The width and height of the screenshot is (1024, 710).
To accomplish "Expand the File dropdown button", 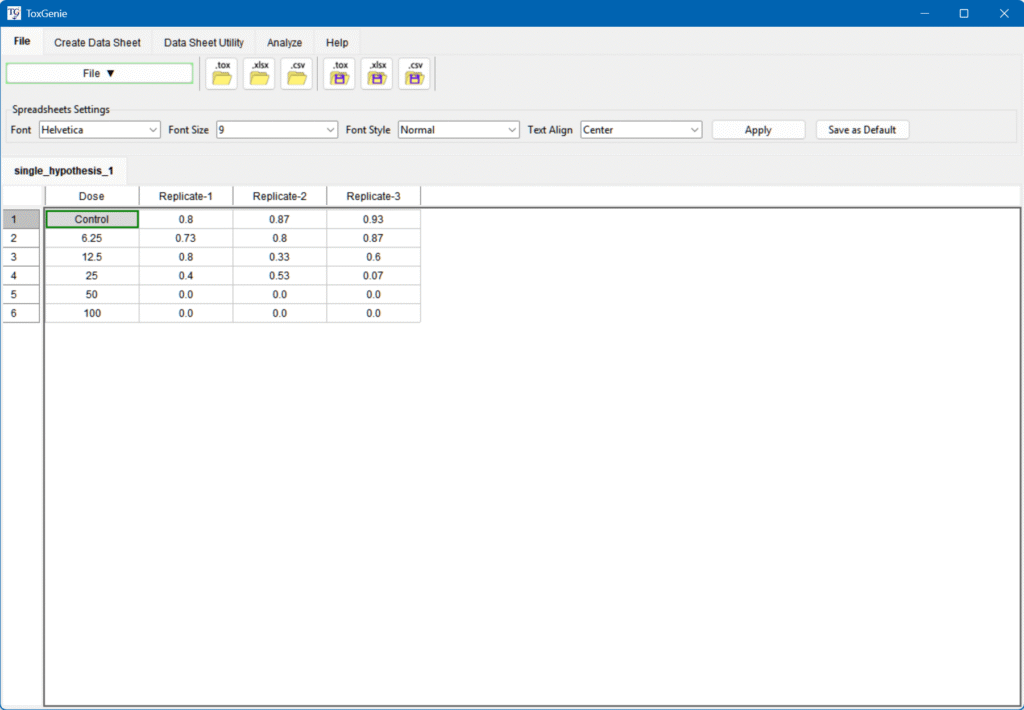I will [x=99, y=73].
